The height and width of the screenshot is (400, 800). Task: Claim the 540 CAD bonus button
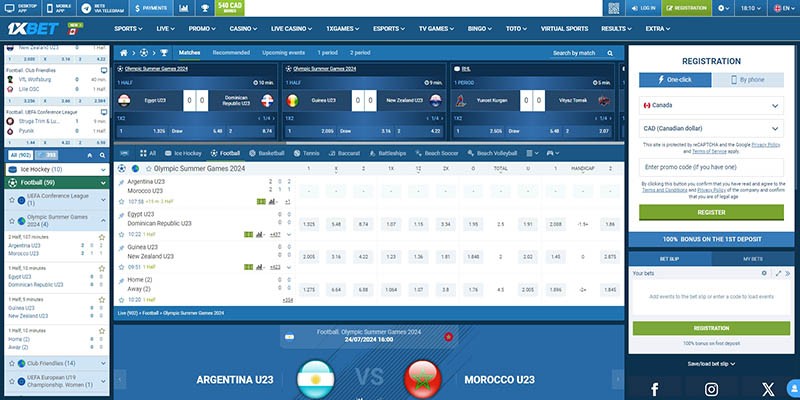click(x=230, y=8)
